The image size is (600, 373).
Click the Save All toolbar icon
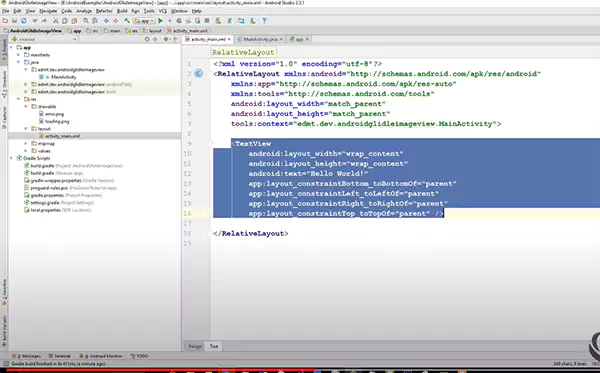click(x=15, y=21)
